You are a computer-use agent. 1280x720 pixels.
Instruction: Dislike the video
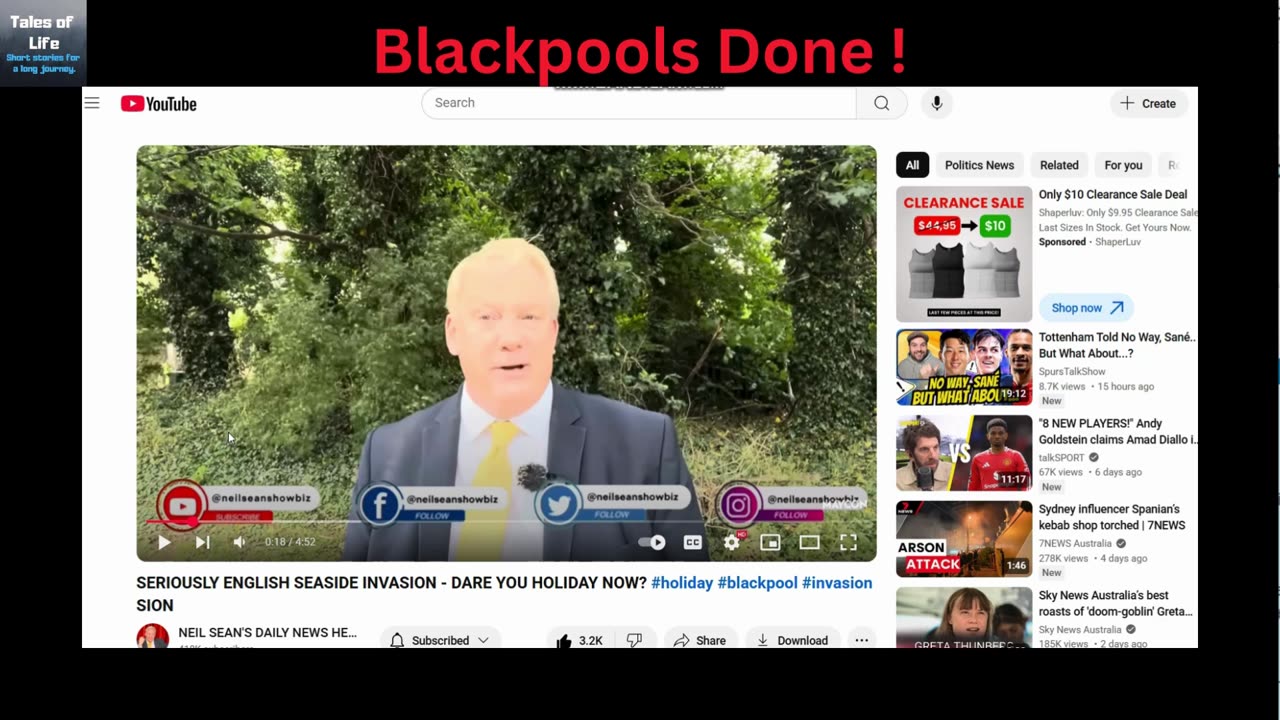[x=634, y=640]
